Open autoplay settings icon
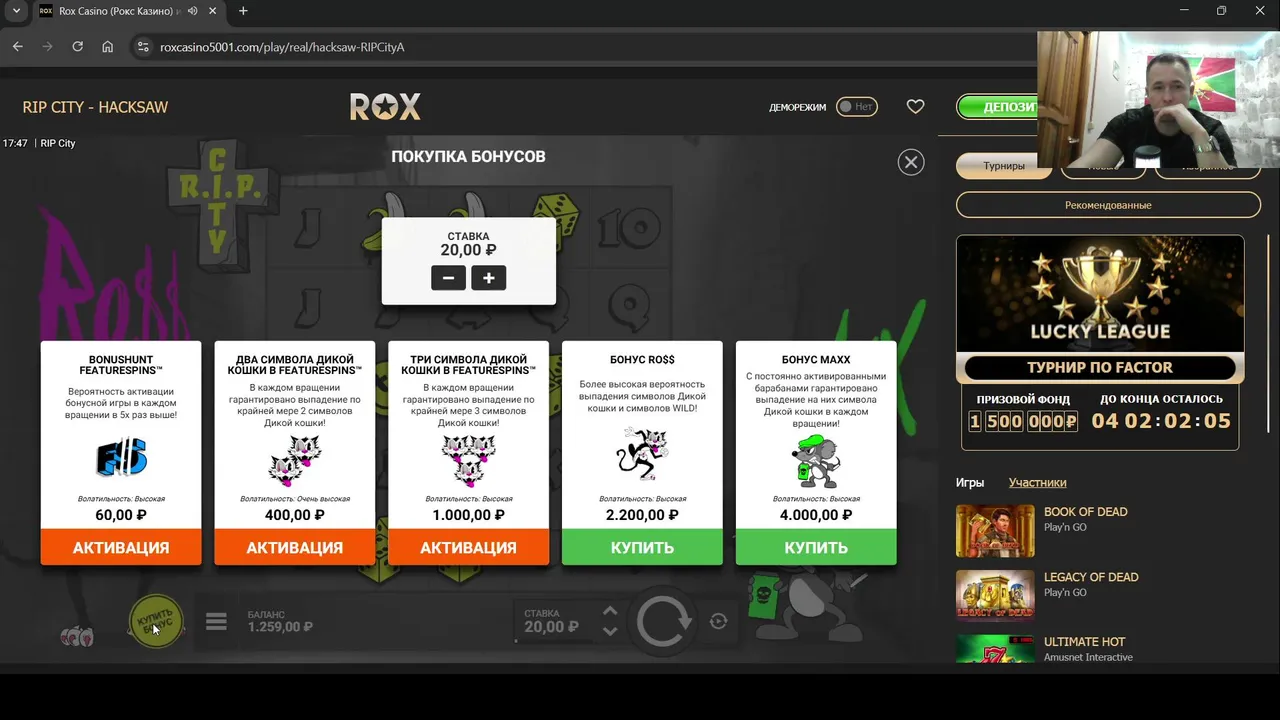1280x720 pixels. 718,622
